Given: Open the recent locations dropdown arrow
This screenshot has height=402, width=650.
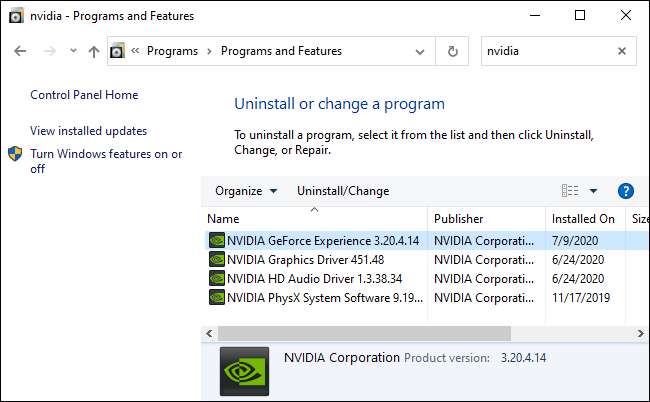Looking at the screenshot, I should click(73, 51).
